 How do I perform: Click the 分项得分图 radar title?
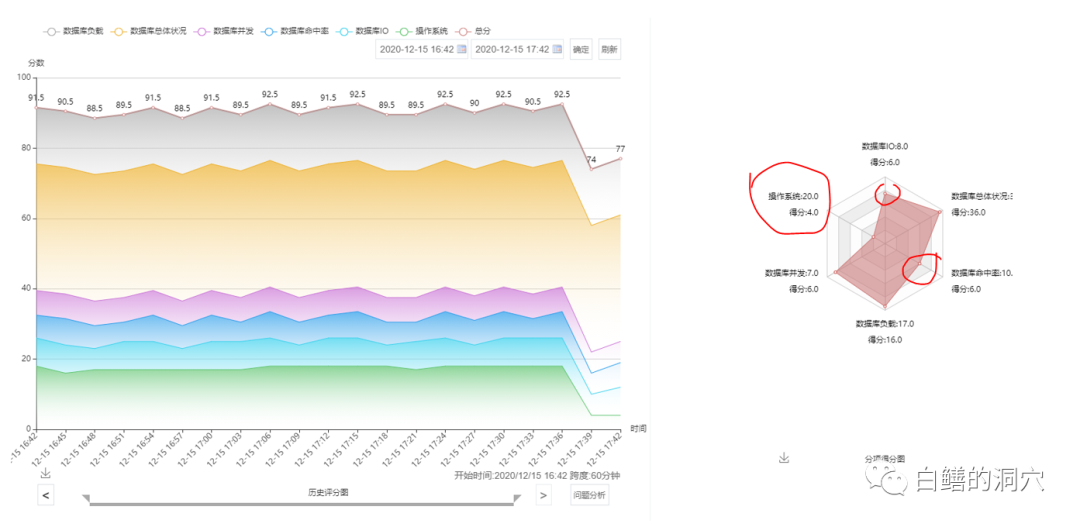[884, 458]
